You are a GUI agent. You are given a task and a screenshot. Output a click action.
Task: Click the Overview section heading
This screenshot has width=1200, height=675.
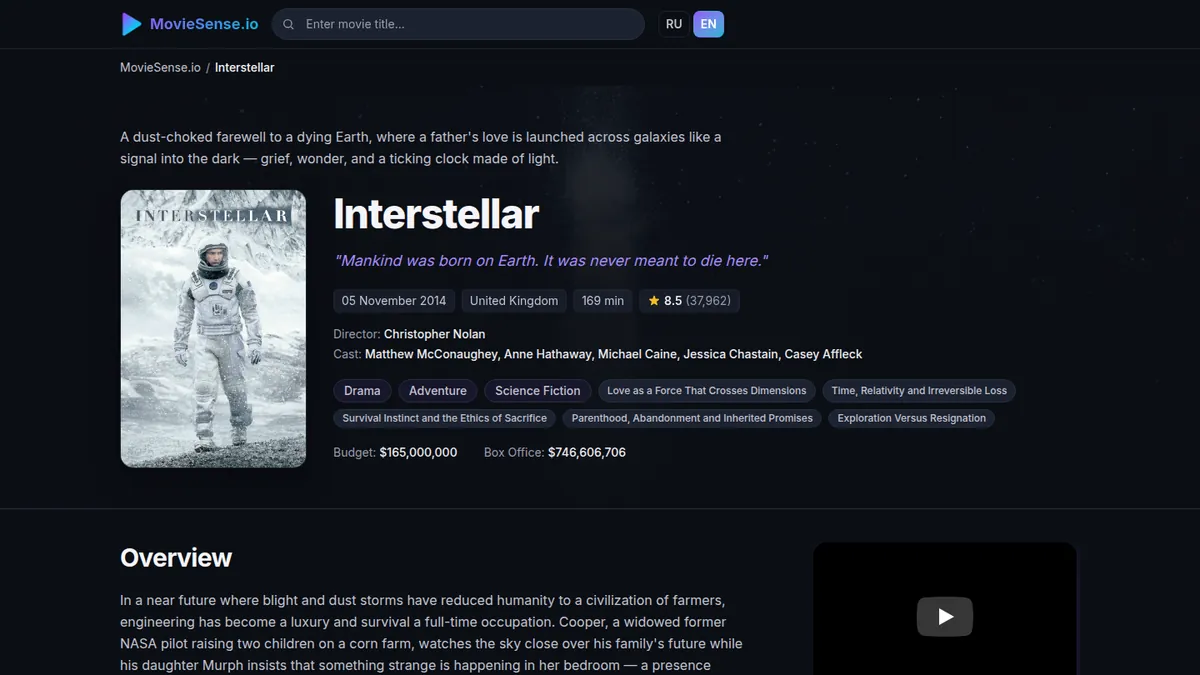pos(176,558)
